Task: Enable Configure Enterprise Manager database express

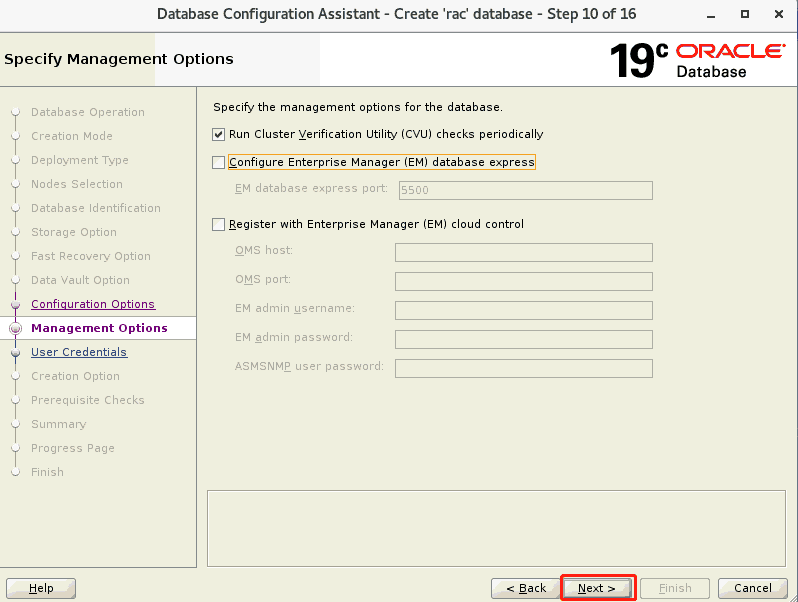Action: pyautogui.click(x=218, y=162)
